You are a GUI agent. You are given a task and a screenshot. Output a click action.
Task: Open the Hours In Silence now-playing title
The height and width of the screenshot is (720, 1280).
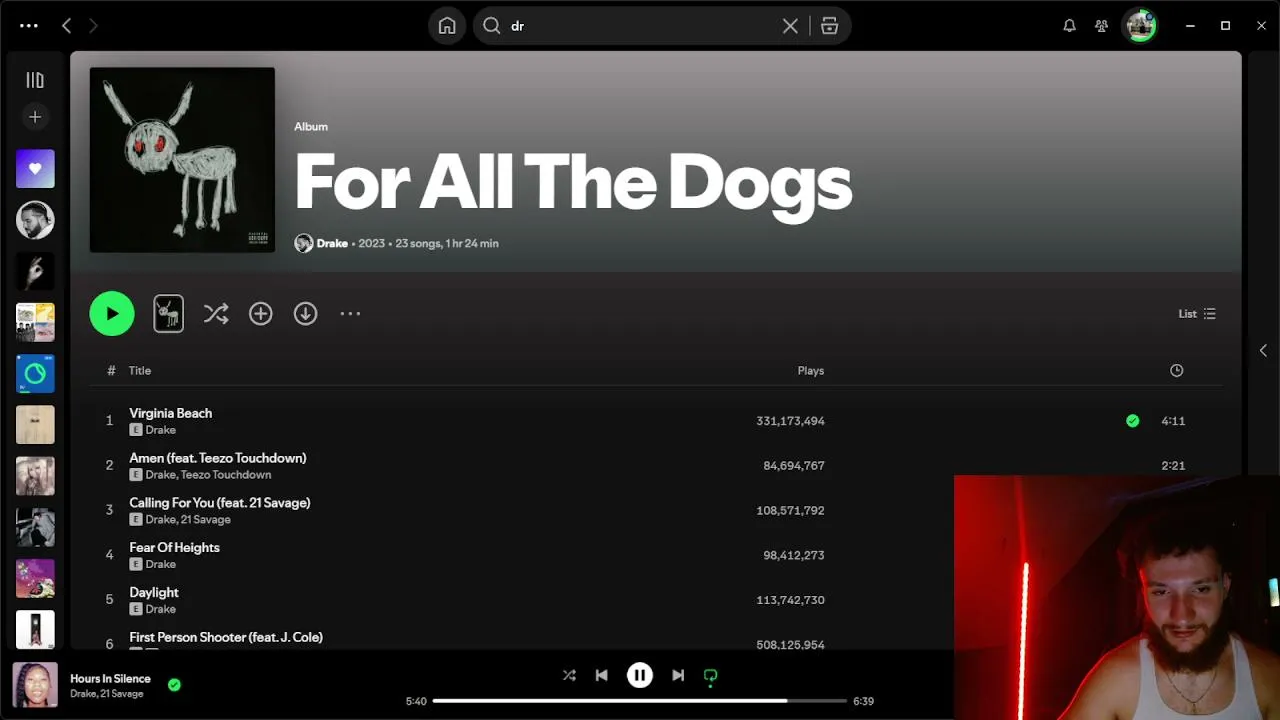(x=110, y=679)
